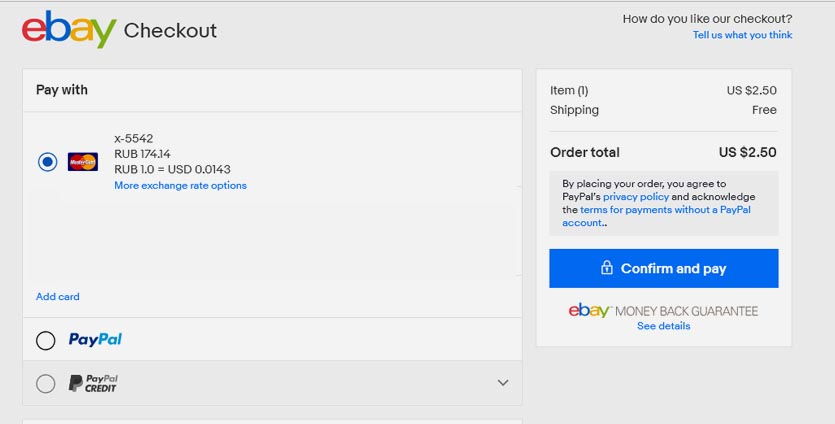Select the PayPal Credit radio button
This screenshot has width=835, height=424.
pyautogui.click(x=46, y=383)
